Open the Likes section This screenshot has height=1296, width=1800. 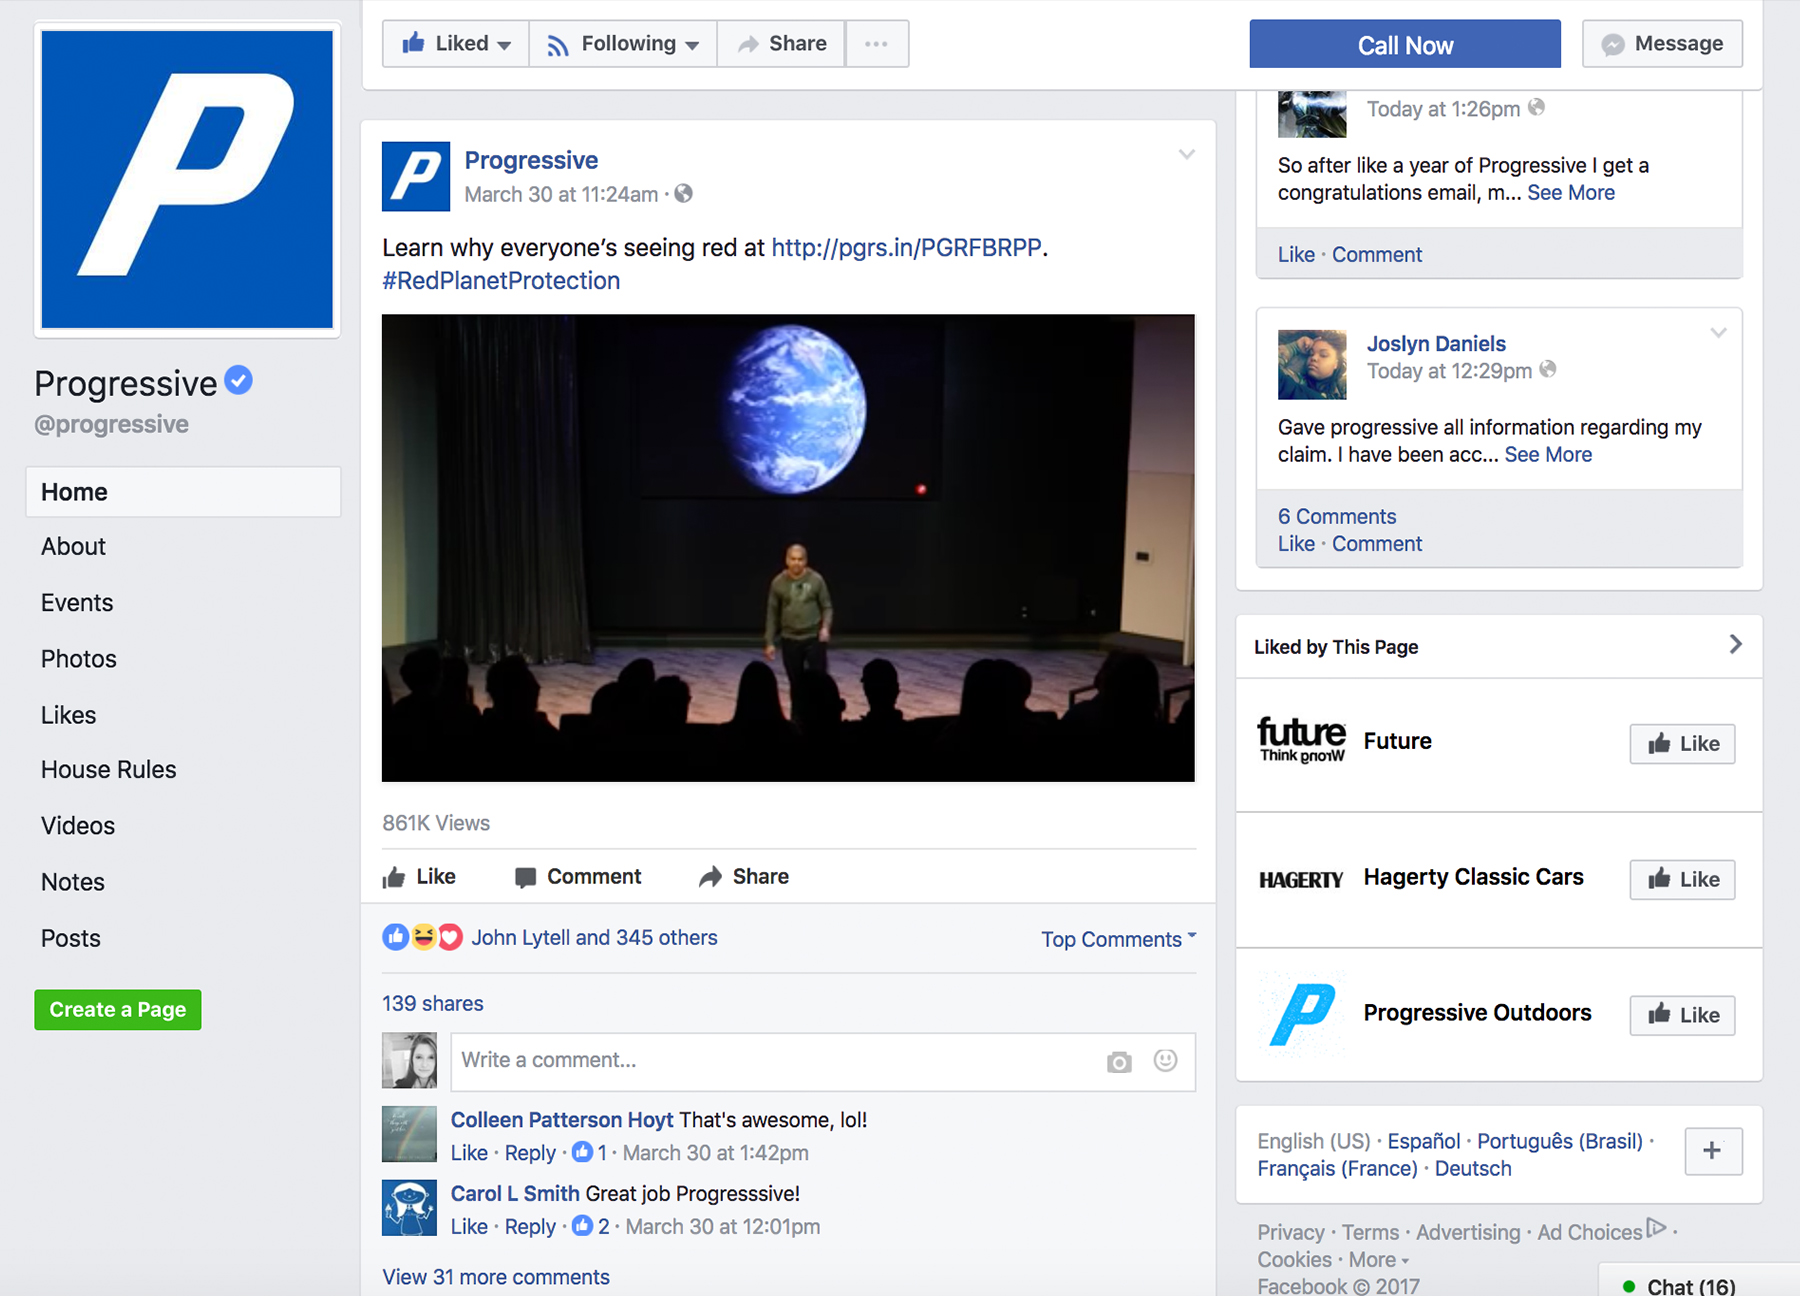pyautogui.click(x=68, y=715)
